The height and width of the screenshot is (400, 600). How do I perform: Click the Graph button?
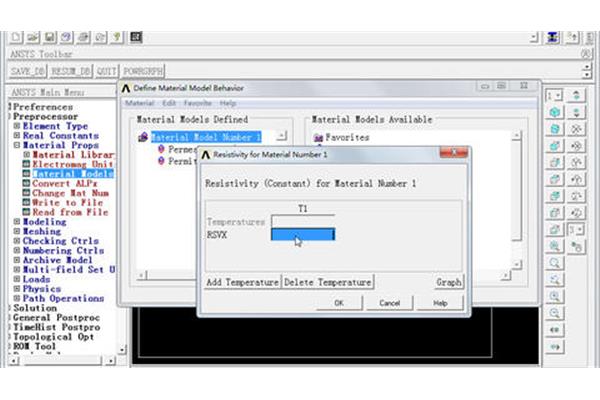[x=449, y=282]
